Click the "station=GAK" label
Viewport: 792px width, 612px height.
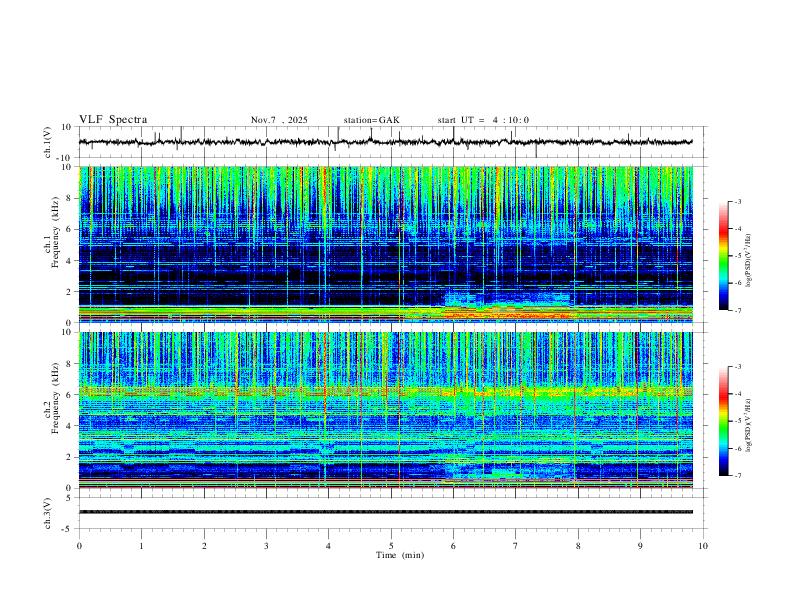tap(371, 120)
